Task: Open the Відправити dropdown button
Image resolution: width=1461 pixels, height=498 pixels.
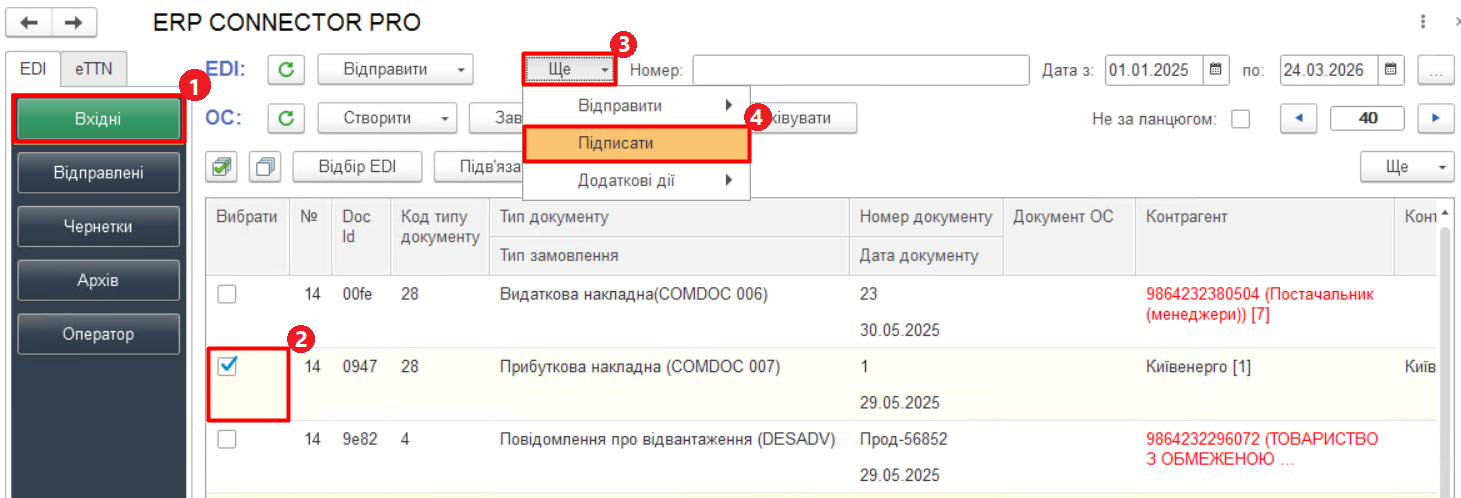Action: [394, 70]
